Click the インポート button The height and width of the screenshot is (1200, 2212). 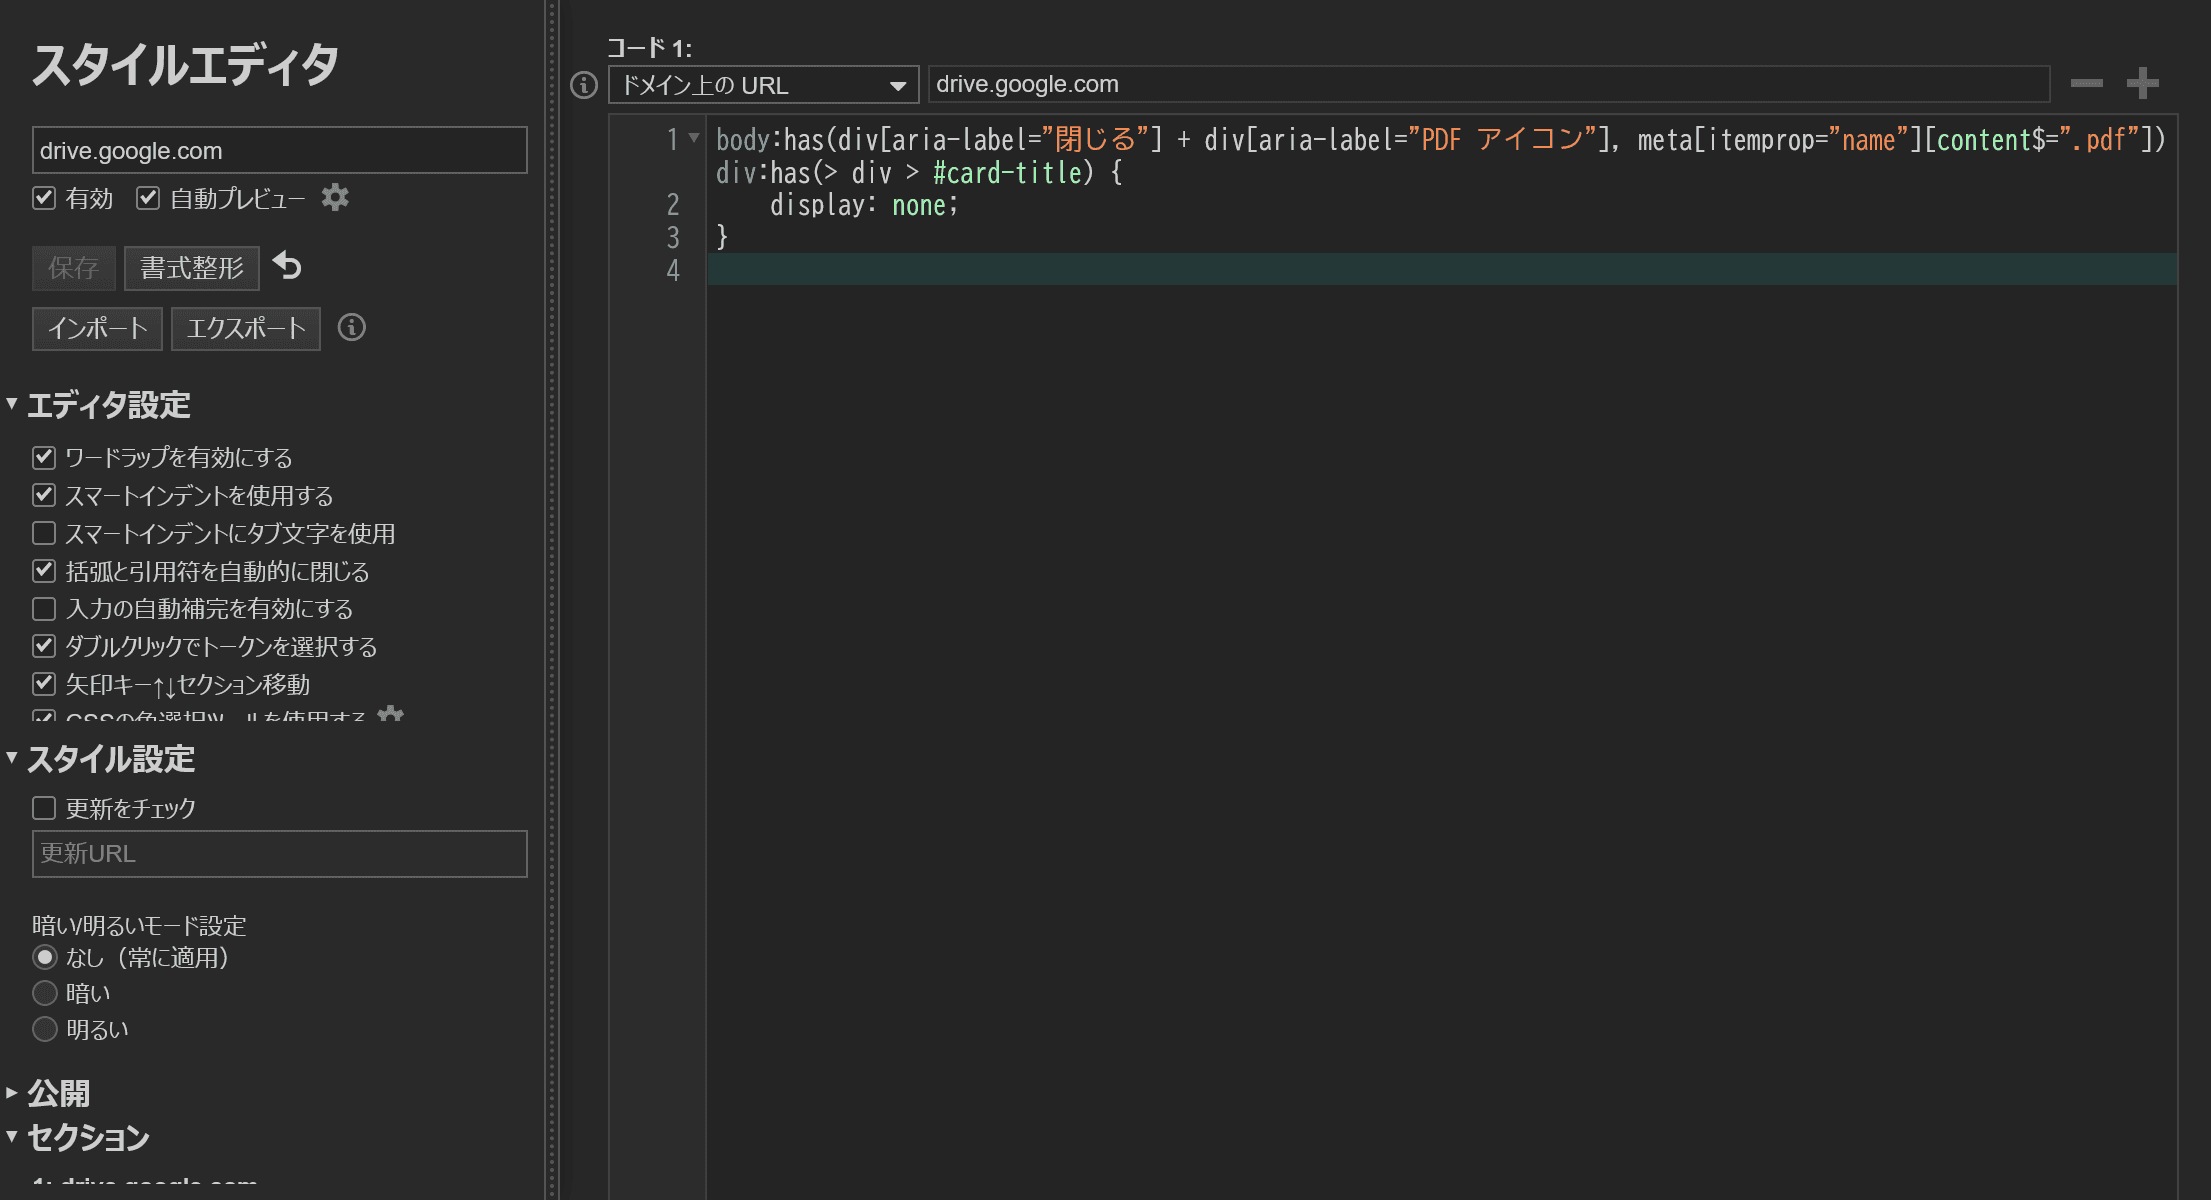(98, 329)
